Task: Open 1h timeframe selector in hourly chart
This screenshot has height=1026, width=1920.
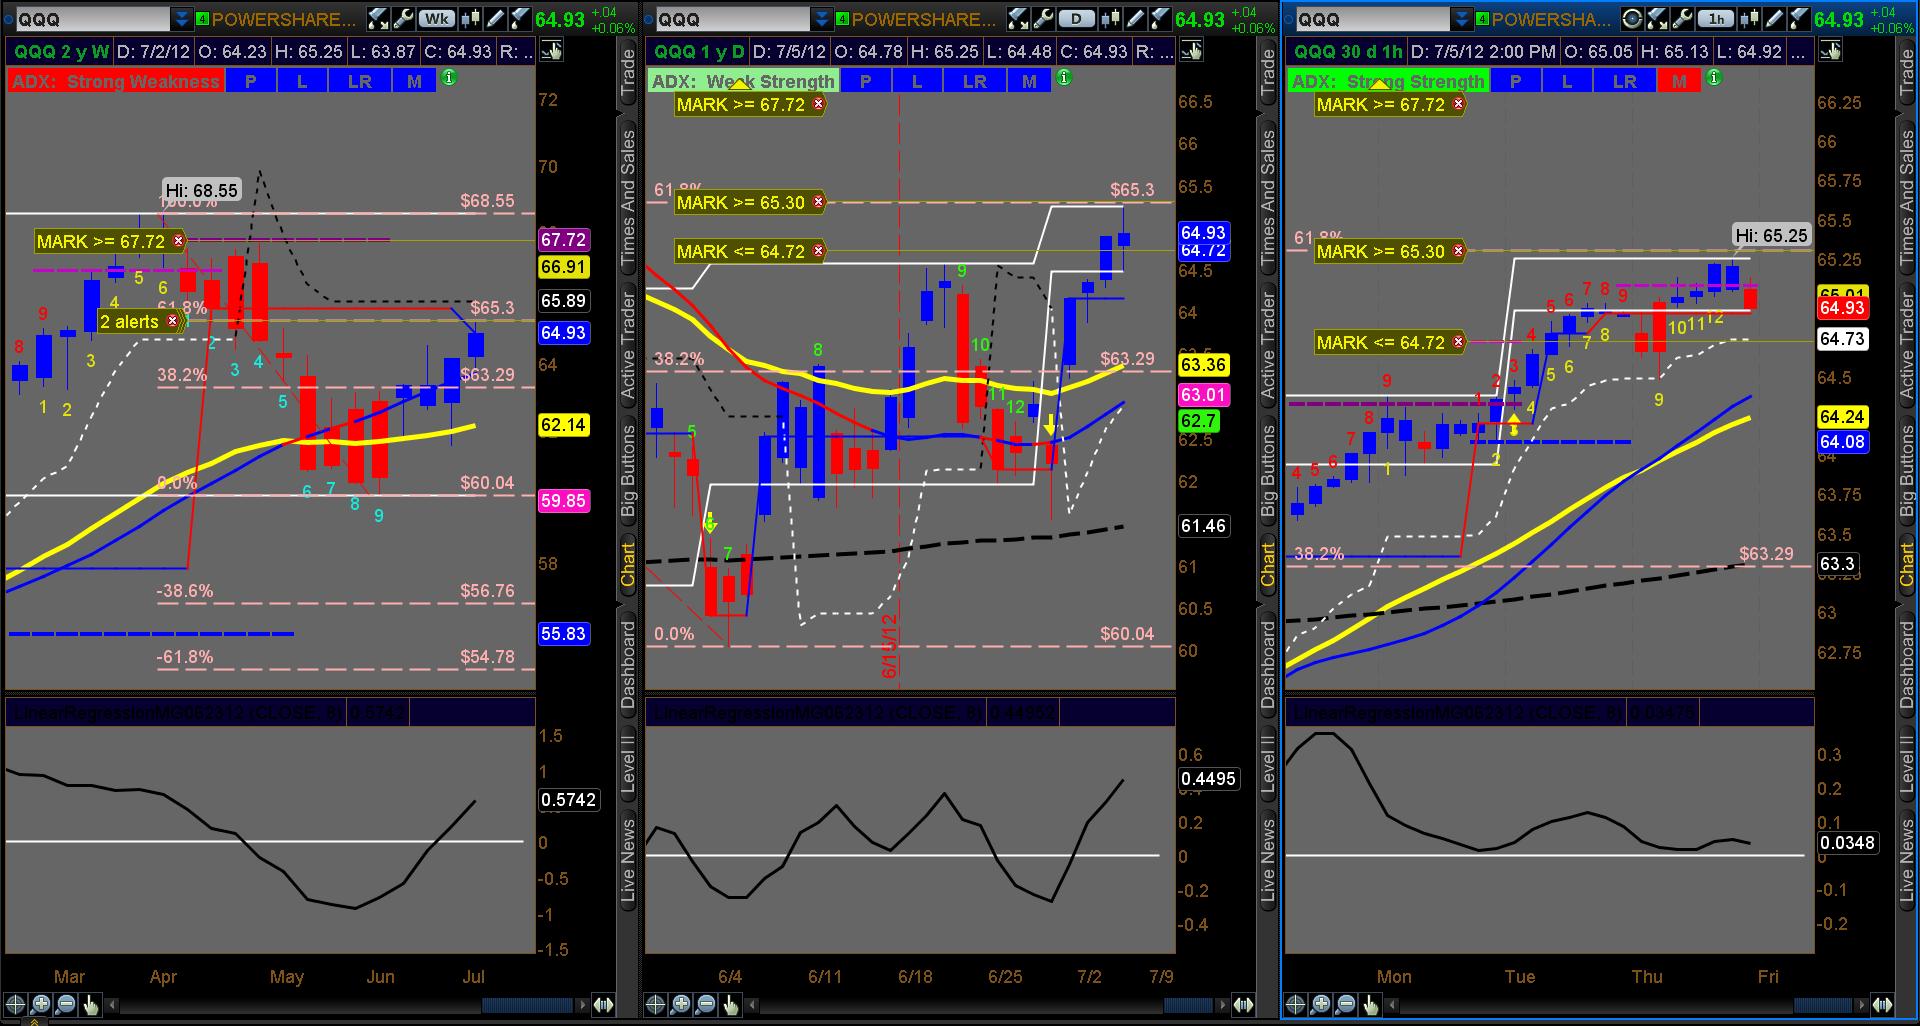Action: 1715,18
